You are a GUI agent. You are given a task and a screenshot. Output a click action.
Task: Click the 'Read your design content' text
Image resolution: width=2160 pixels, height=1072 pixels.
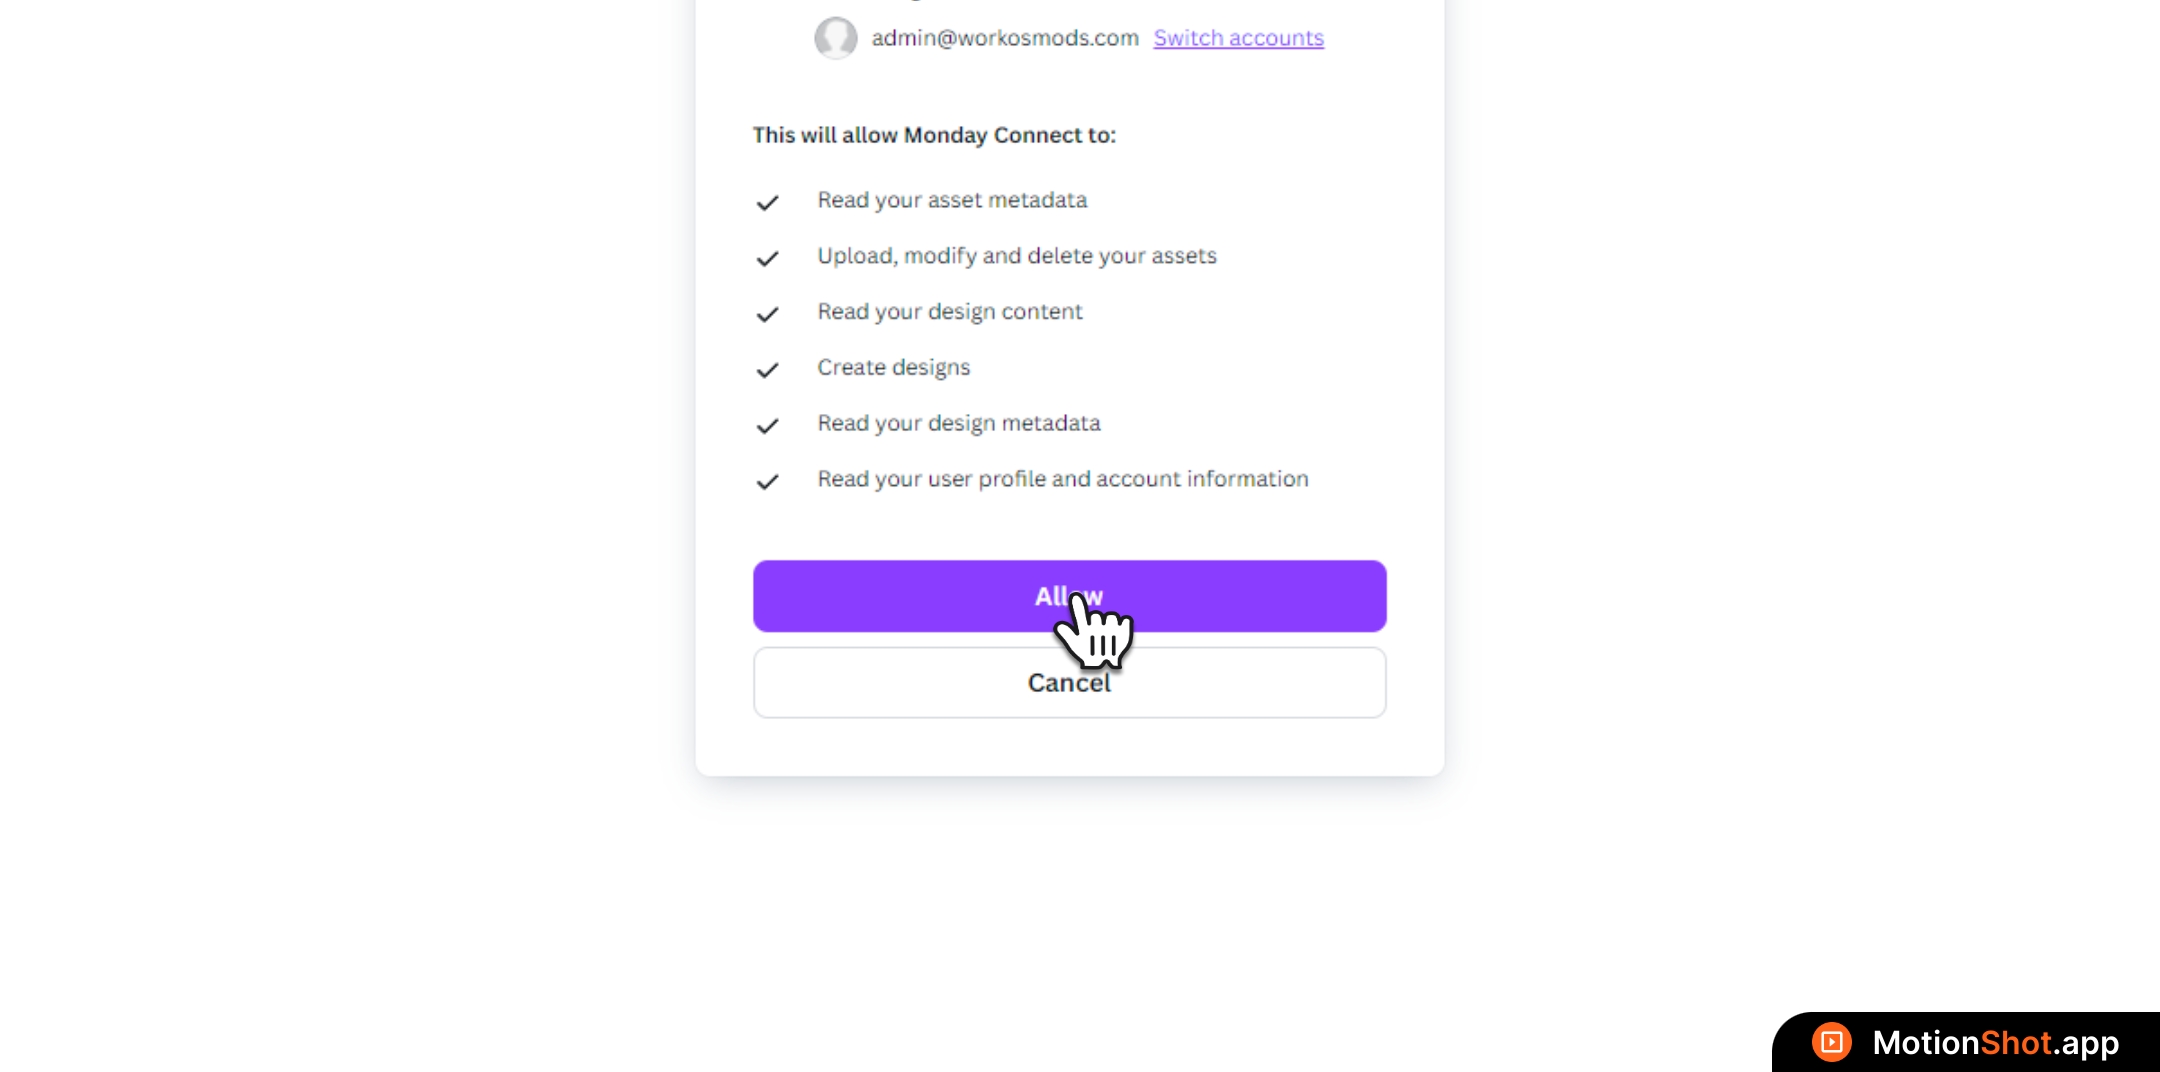click(950, 312)
